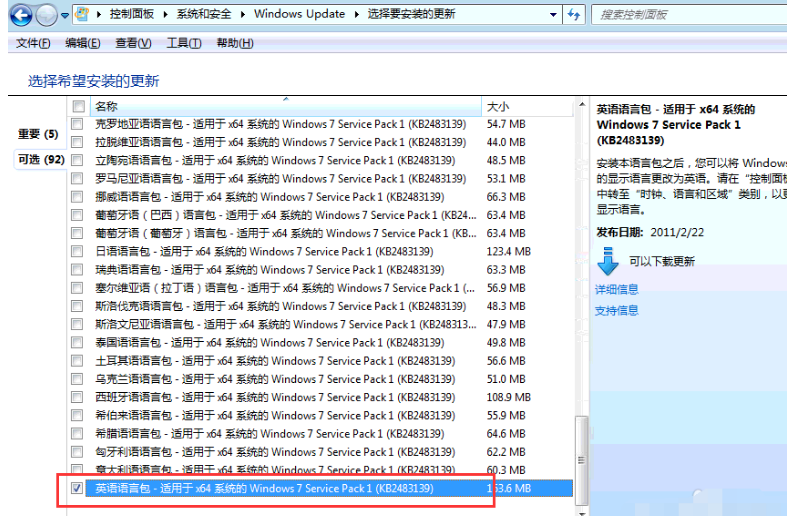The image size is (787, 516).
Task: Click the Control Panel icon in address bar
Action: (82, 14)
